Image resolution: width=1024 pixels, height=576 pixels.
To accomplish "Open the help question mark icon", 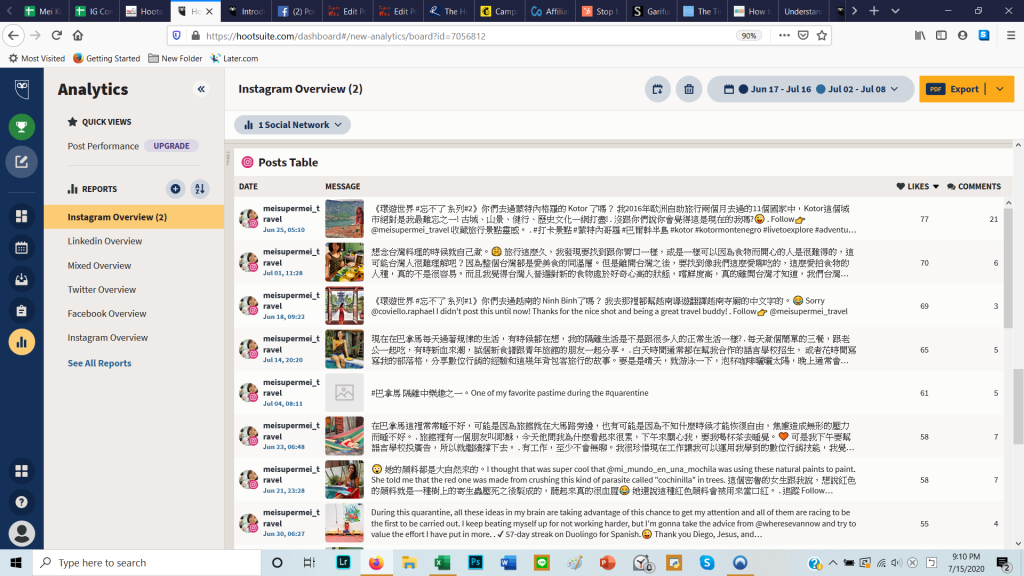I will tap(21, 502).
